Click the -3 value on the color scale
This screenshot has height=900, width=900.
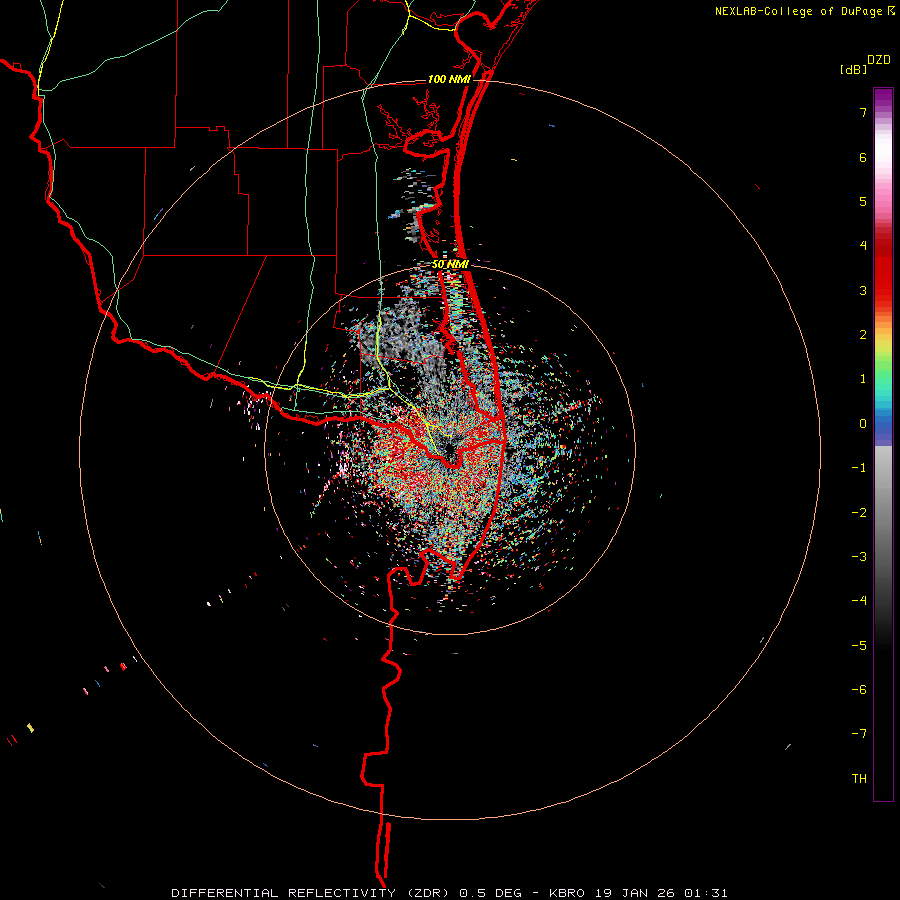(x=859, y=557)
